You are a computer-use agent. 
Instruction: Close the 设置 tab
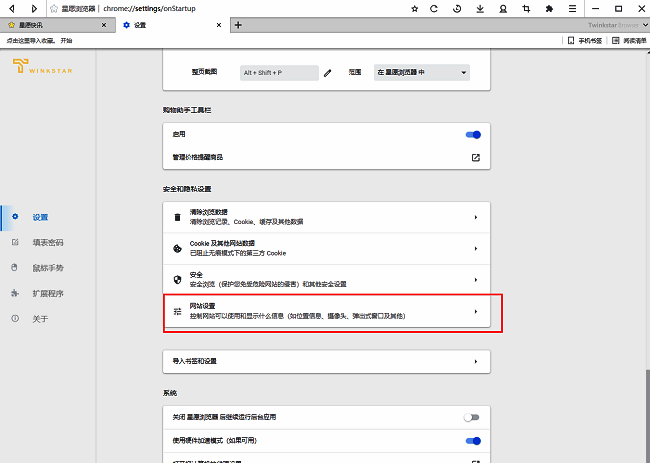coord(219,25)
